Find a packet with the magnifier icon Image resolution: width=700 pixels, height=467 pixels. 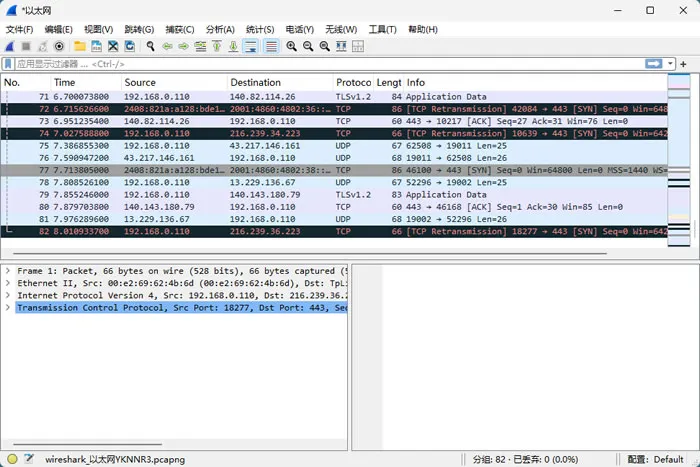pos(150,46)
